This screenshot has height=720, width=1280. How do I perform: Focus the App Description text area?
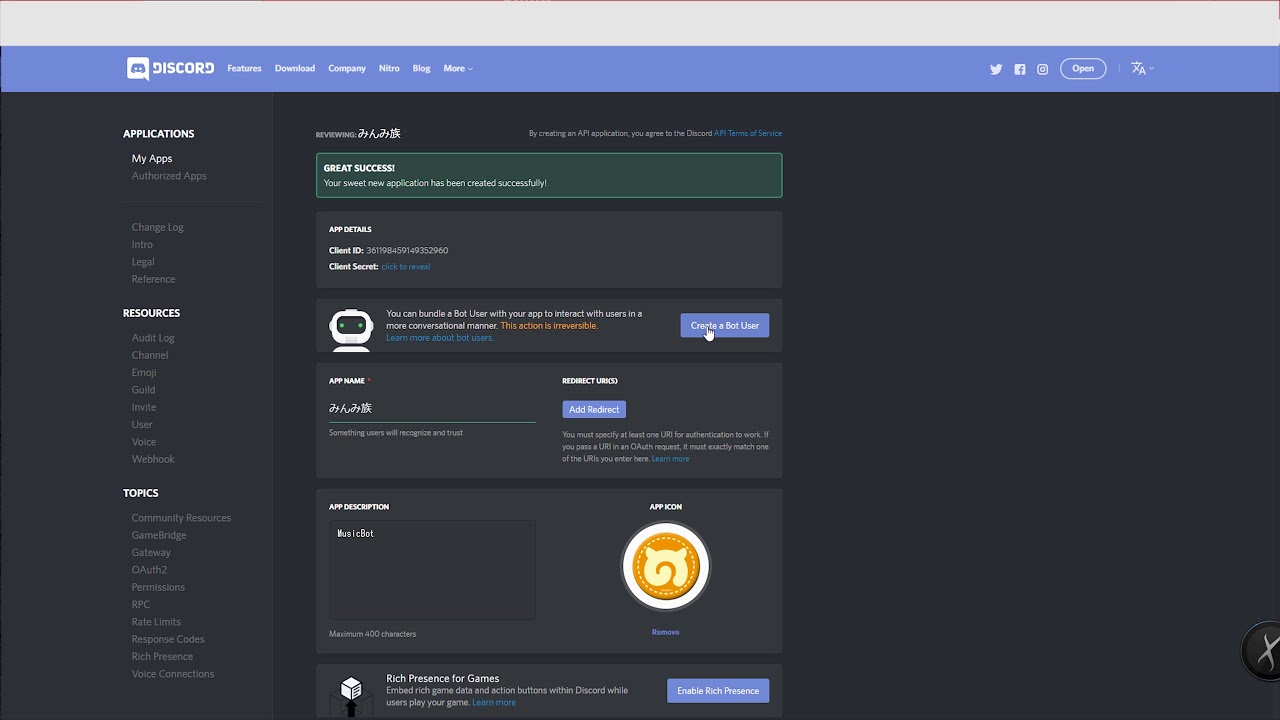coord(432,569)
